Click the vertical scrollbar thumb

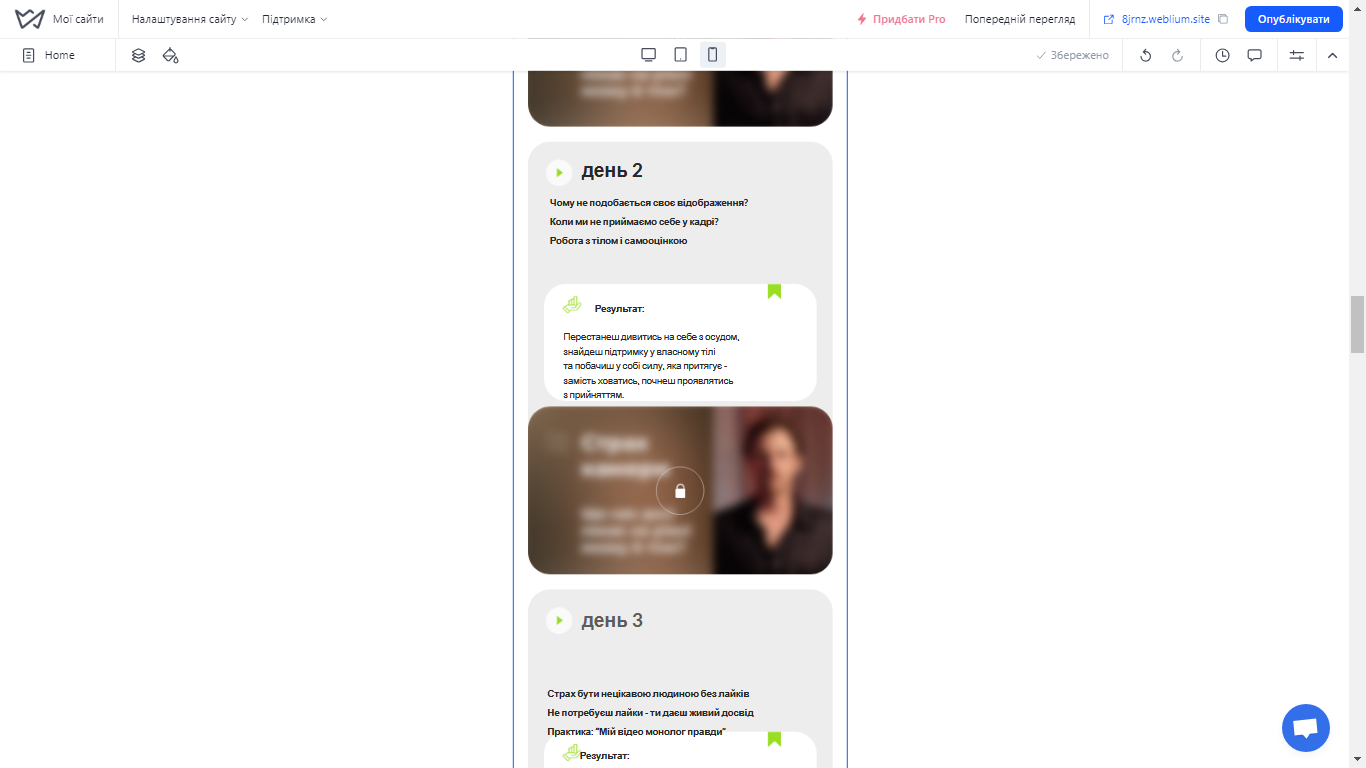click(1357, 324)
